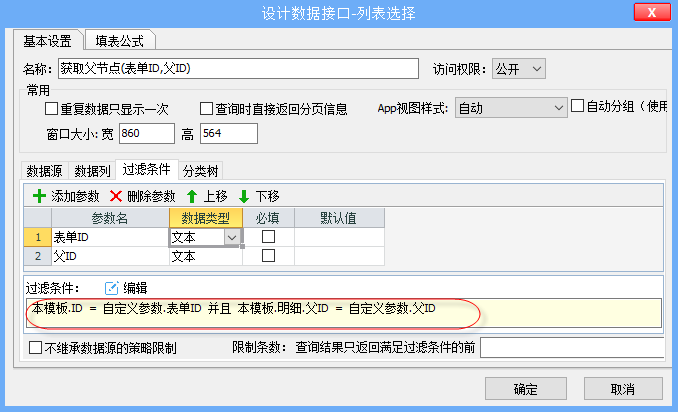Switch to the 基本设置 tab
678x412 pixels.
tap(47, 41)
